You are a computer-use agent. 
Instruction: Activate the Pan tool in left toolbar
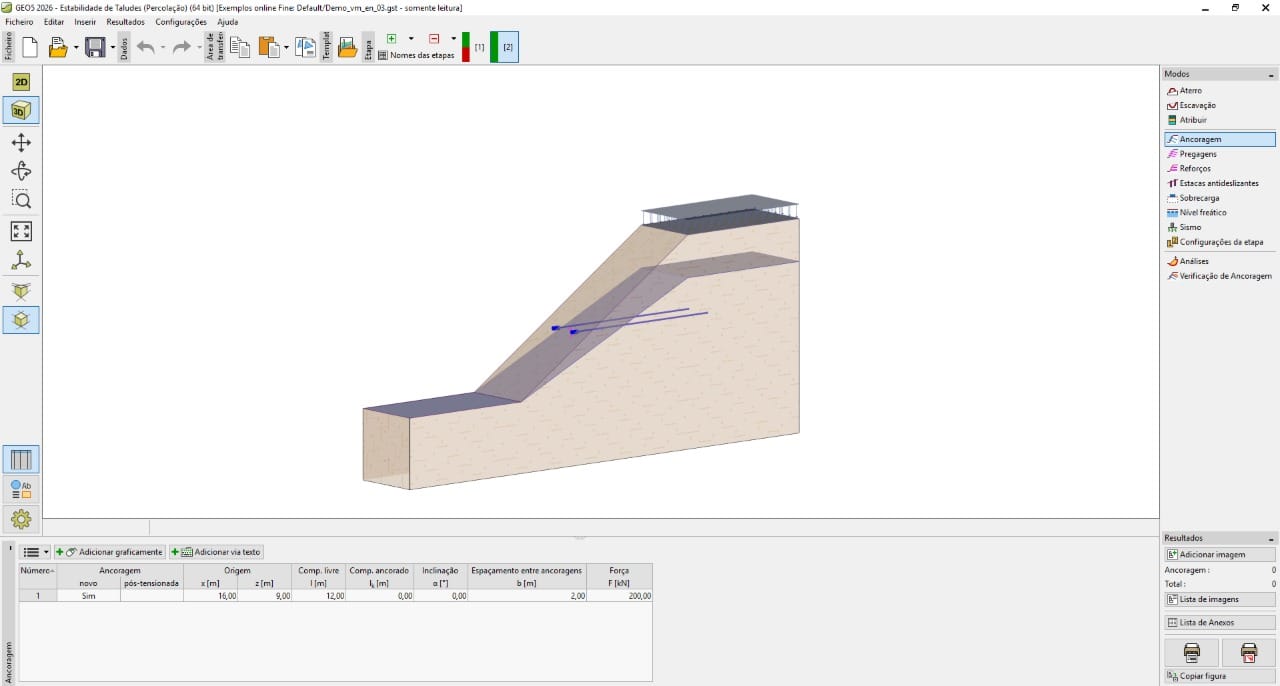click(20, 141)
